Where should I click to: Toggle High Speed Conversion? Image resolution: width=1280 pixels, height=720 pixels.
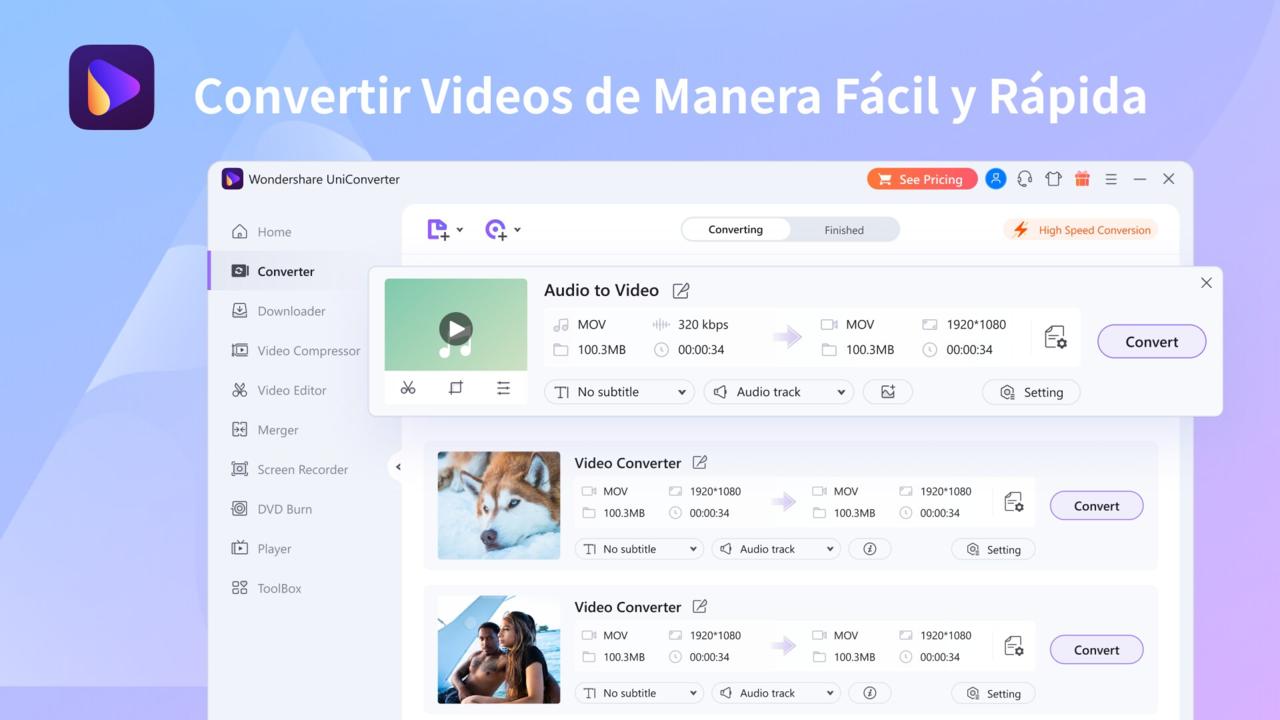pos(1081,230)
